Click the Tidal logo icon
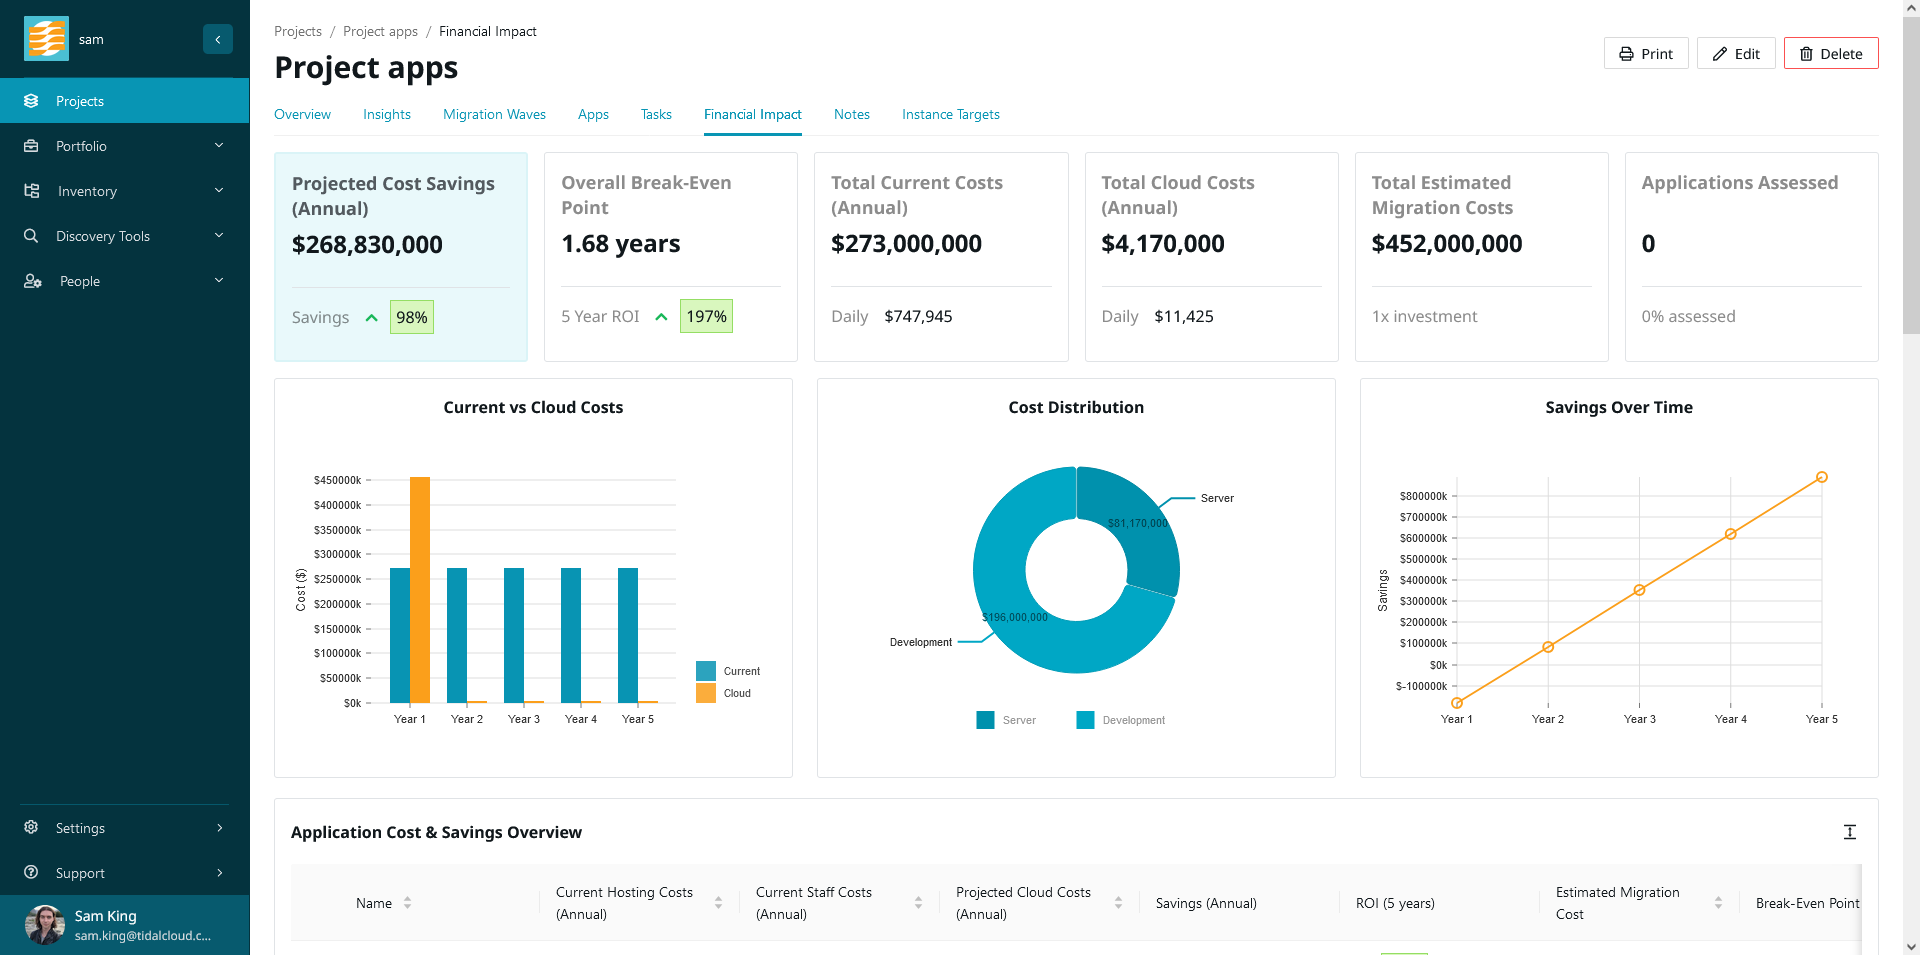The width and height of the screenshot is (1920, 955). [x=46, y=39]
